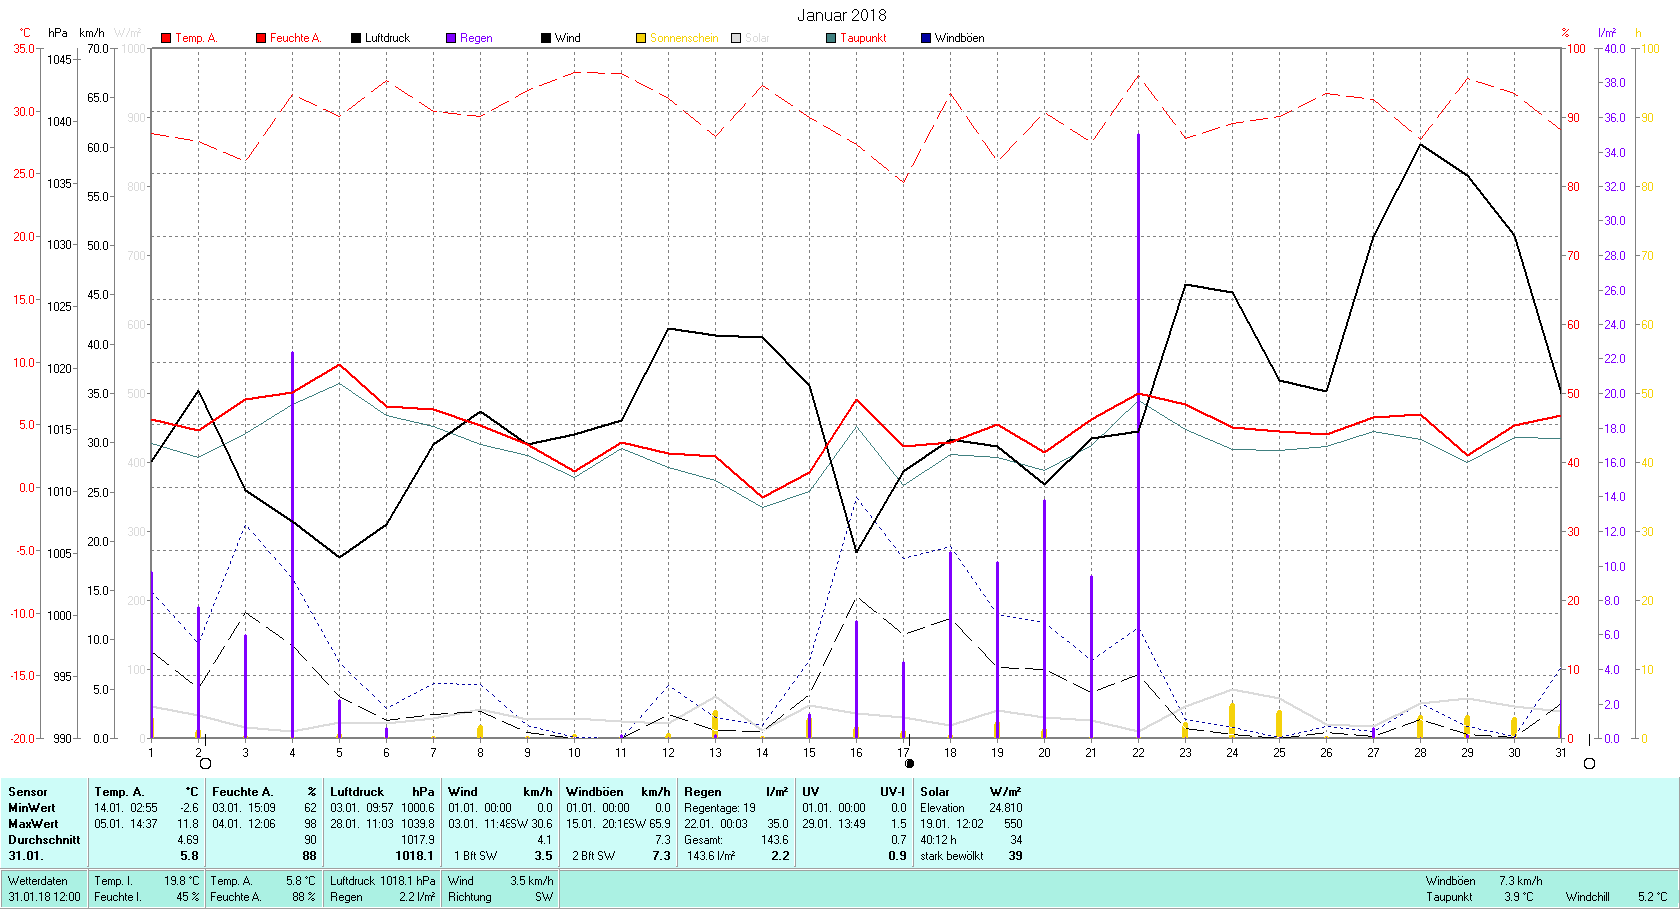Click the Elevation 24.810 solar entry
Screen dimensions: 1680x909
tap(971, 808)
